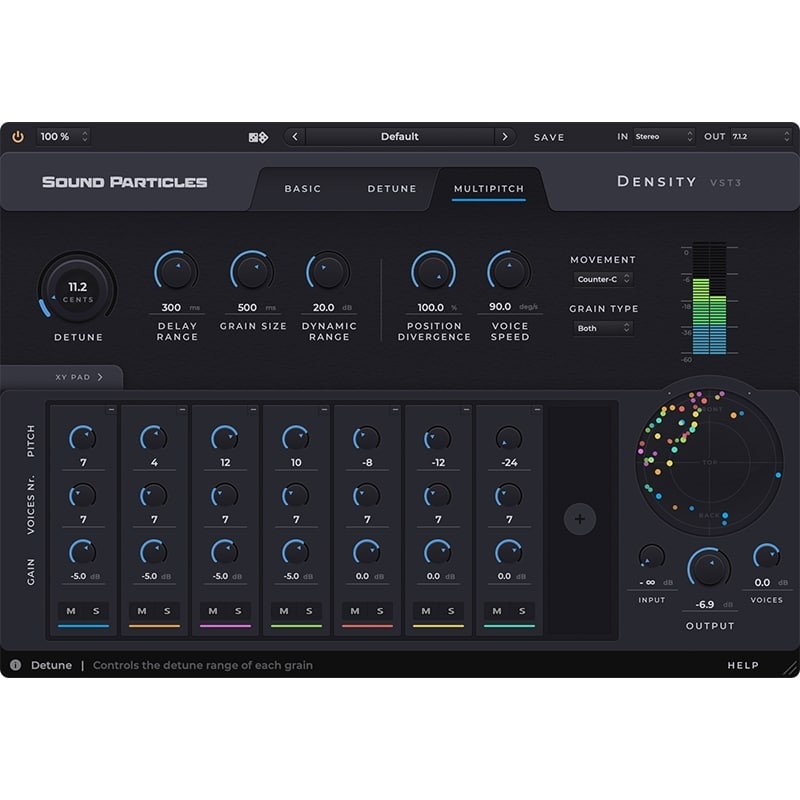Click the circular spatial particle view
This screenshot has height=800, width=800.
pos(709,462)
